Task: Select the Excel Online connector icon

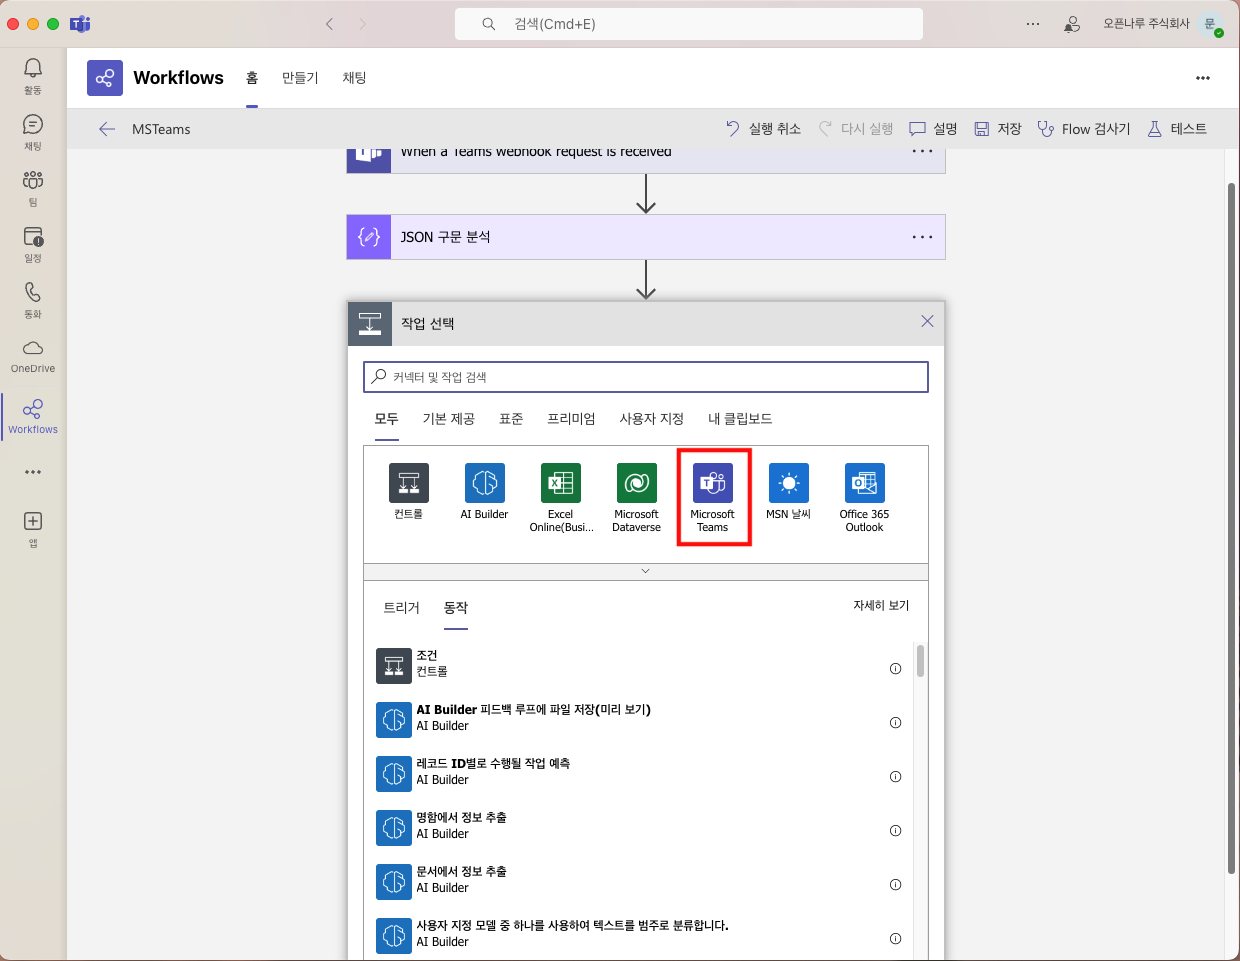Action: (560, 484)
